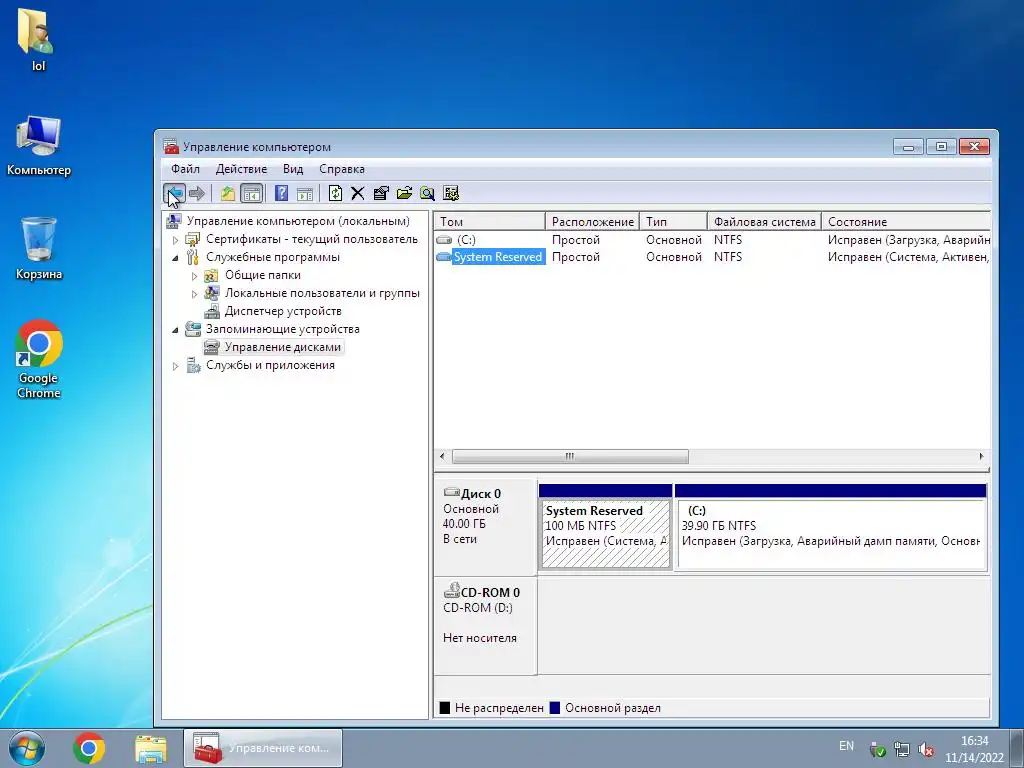
Task: Click the Up one level folder icon
Action: [x=227, y=193]
